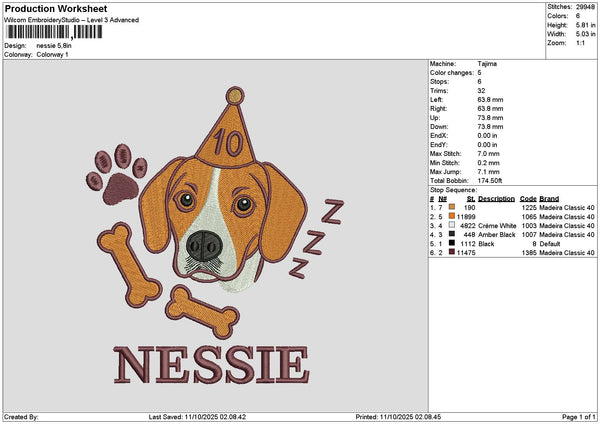Click the dark red 11475 swatch
The width and height of the screenshot is (600, 424).
click(x=453, y=252)
